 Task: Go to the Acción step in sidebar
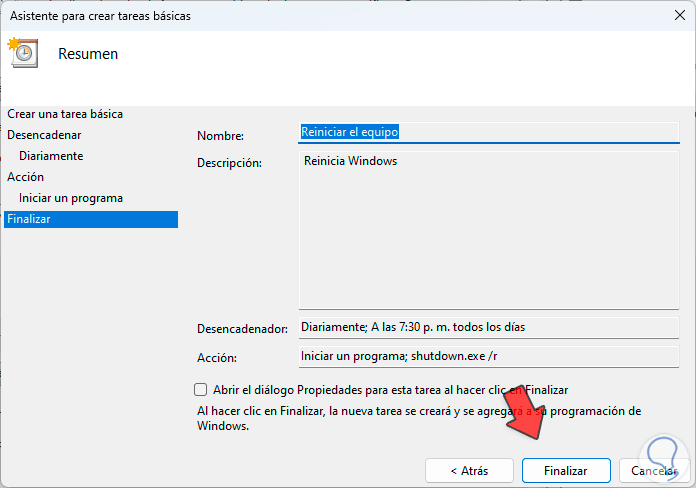[x=25, y=177]
